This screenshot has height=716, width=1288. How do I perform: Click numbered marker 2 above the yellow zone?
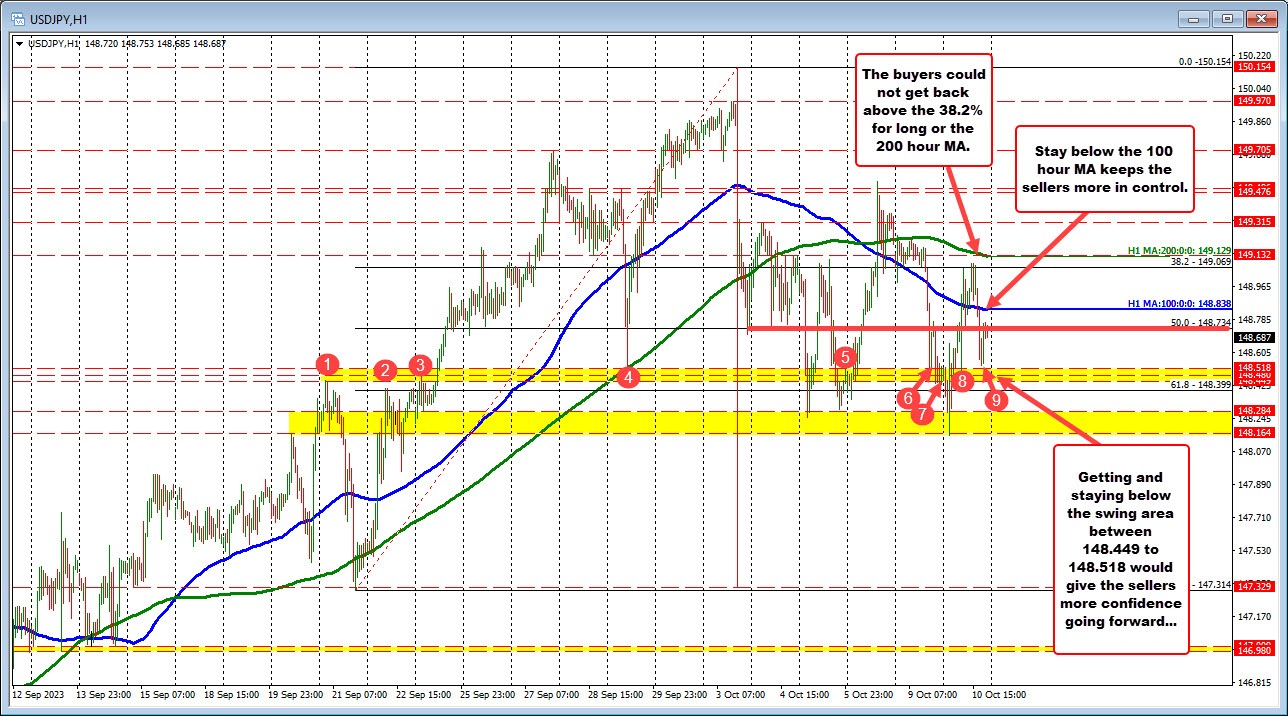point(383,370)
